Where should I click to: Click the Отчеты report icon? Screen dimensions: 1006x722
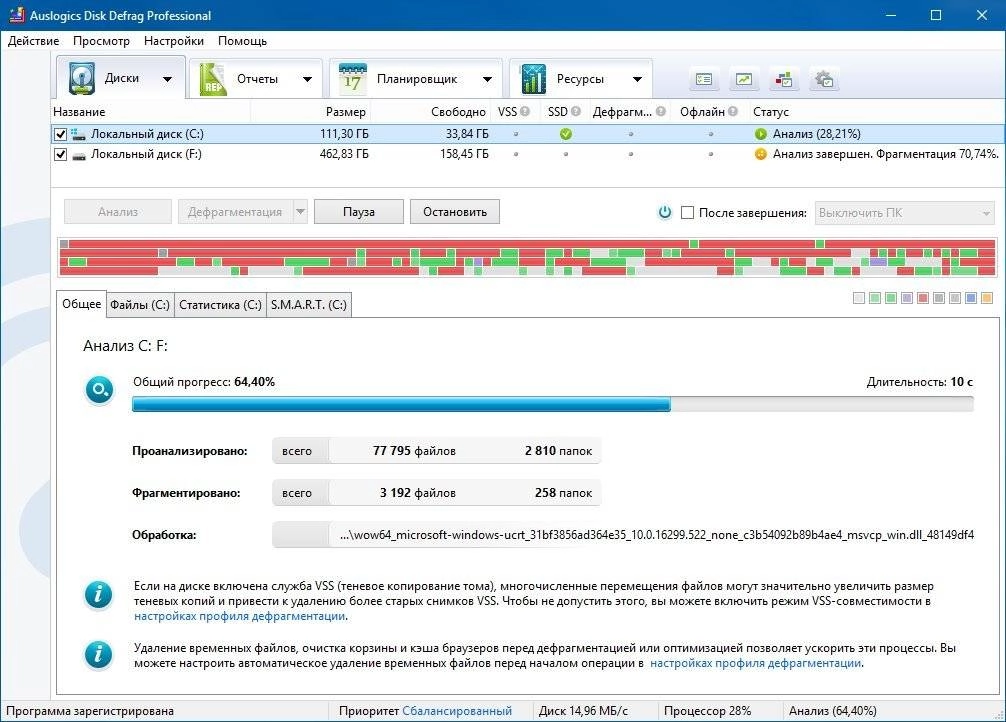(212, 79)
